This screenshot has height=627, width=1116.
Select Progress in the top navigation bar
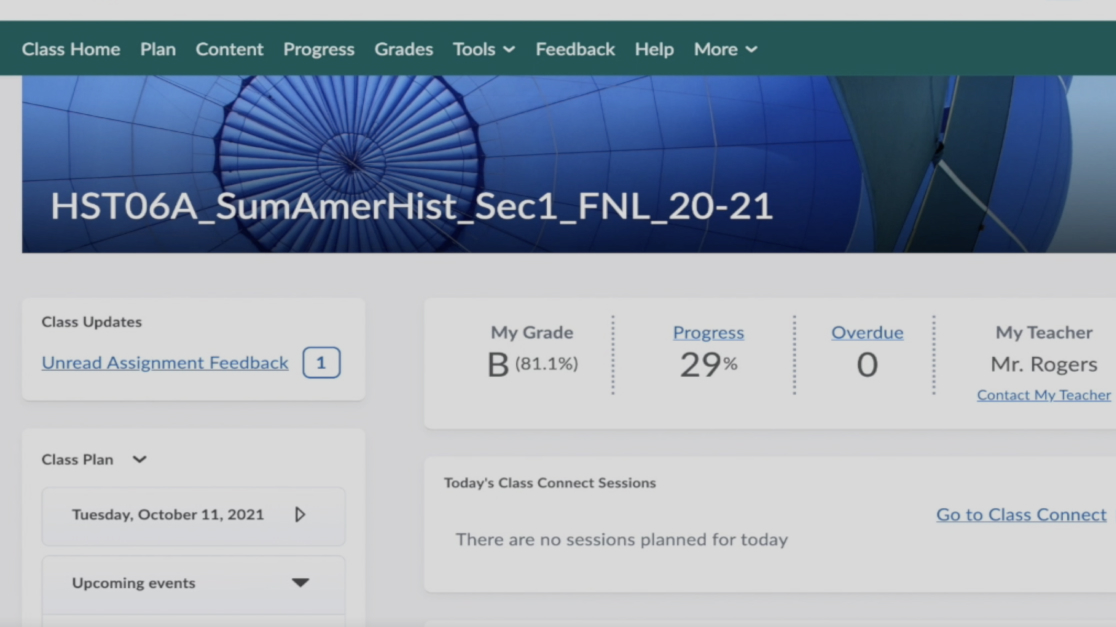click(x=318, y=49)
